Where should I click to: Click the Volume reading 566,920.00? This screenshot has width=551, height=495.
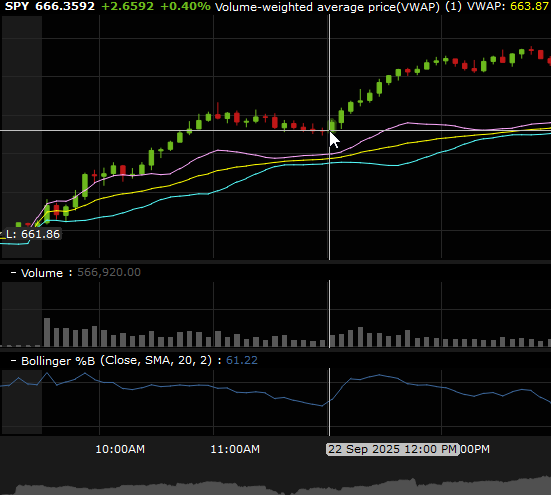[109, 272]
